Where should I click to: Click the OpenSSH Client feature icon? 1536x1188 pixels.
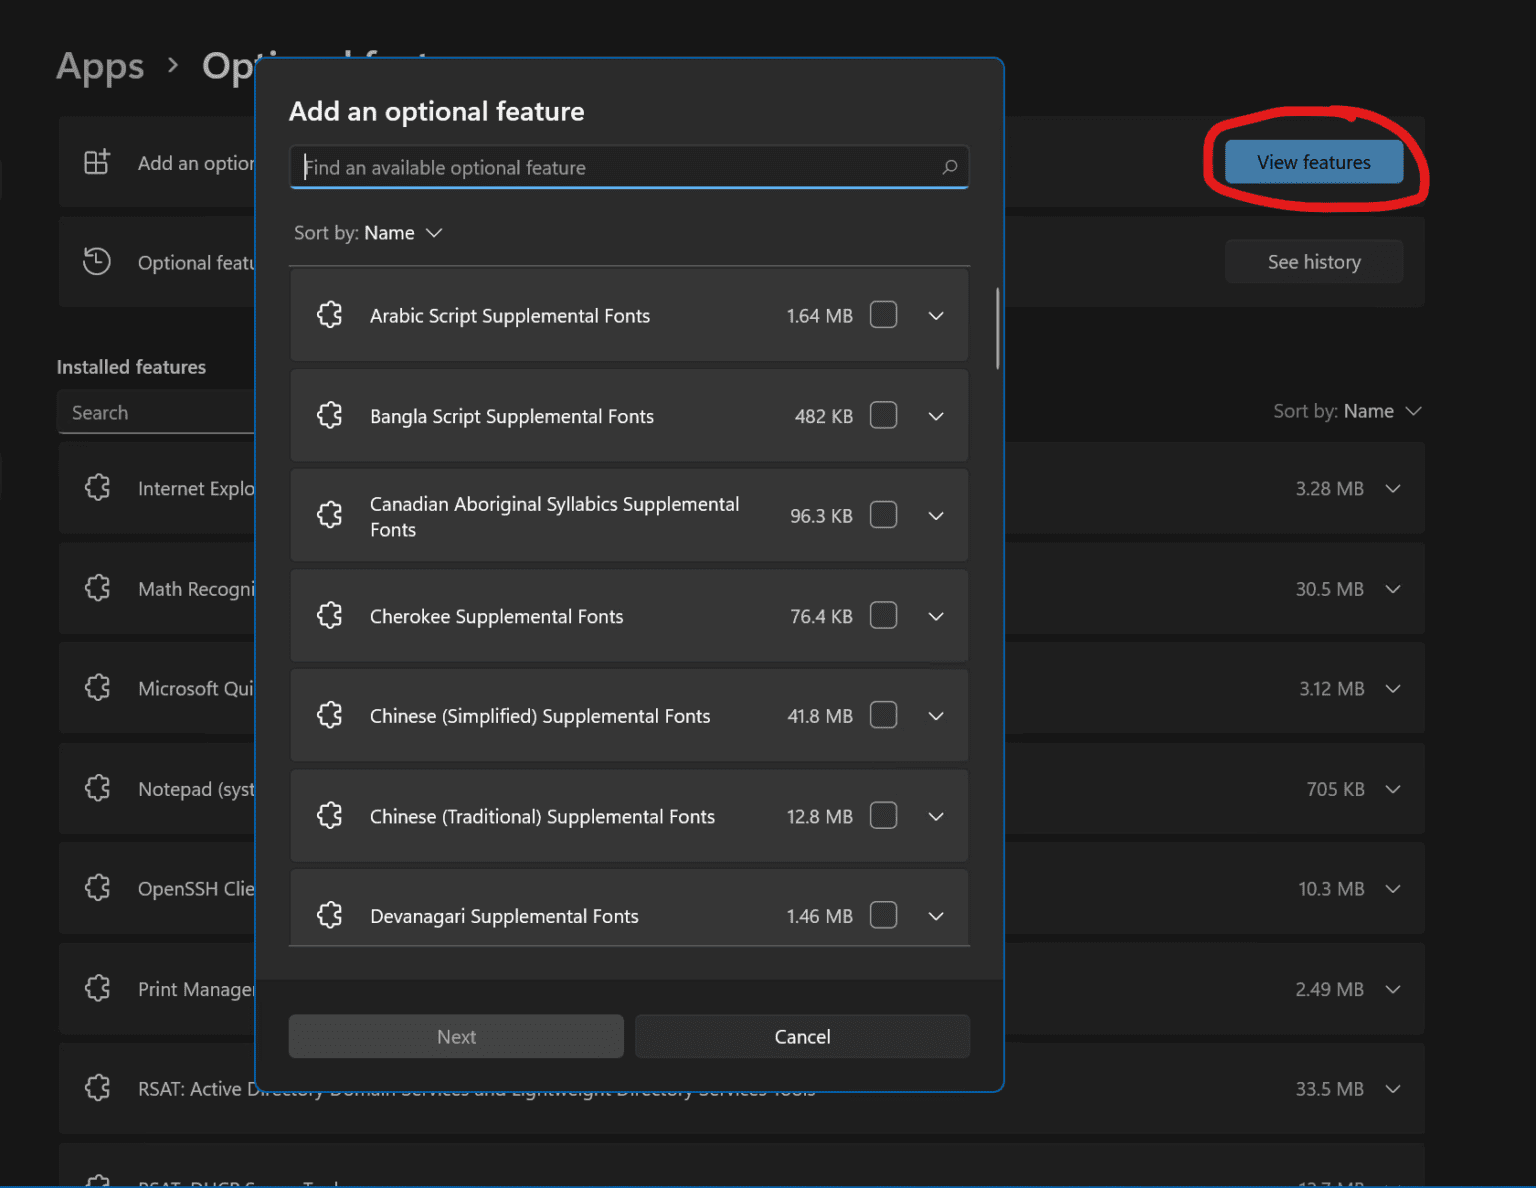97,888
